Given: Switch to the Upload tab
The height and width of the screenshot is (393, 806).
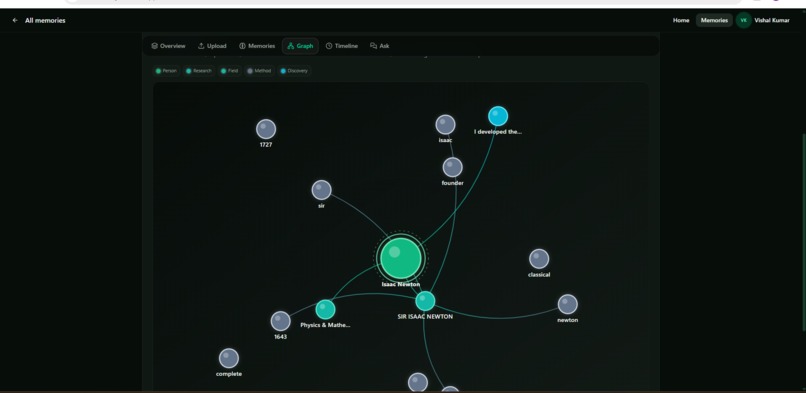Looking at the screenshot, I should pos(212,46).
